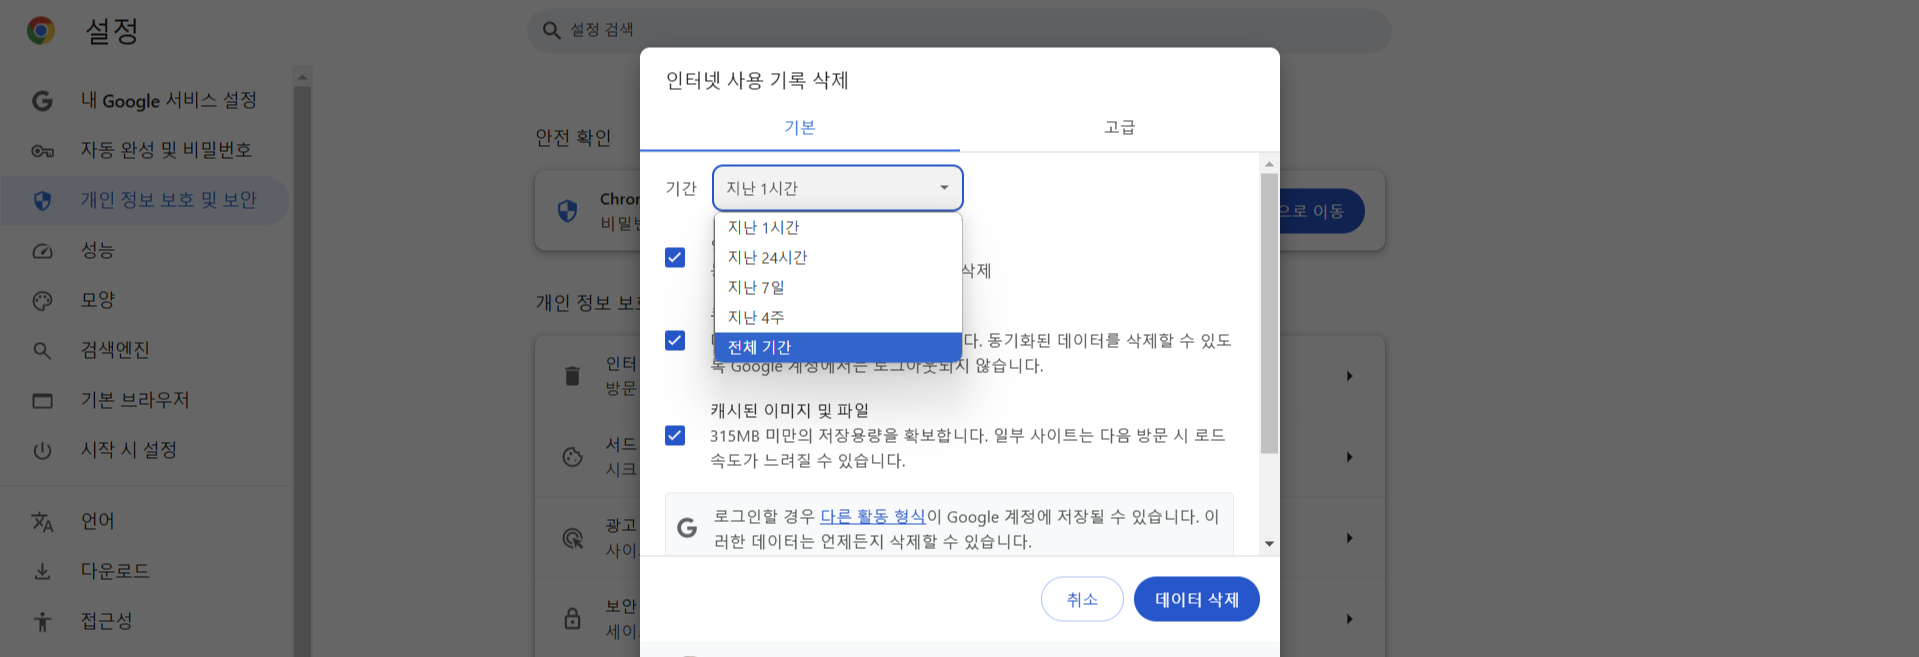Click the cookie icon in privacy list
The height and width of the screenshot is (657, 1919).
572,457
